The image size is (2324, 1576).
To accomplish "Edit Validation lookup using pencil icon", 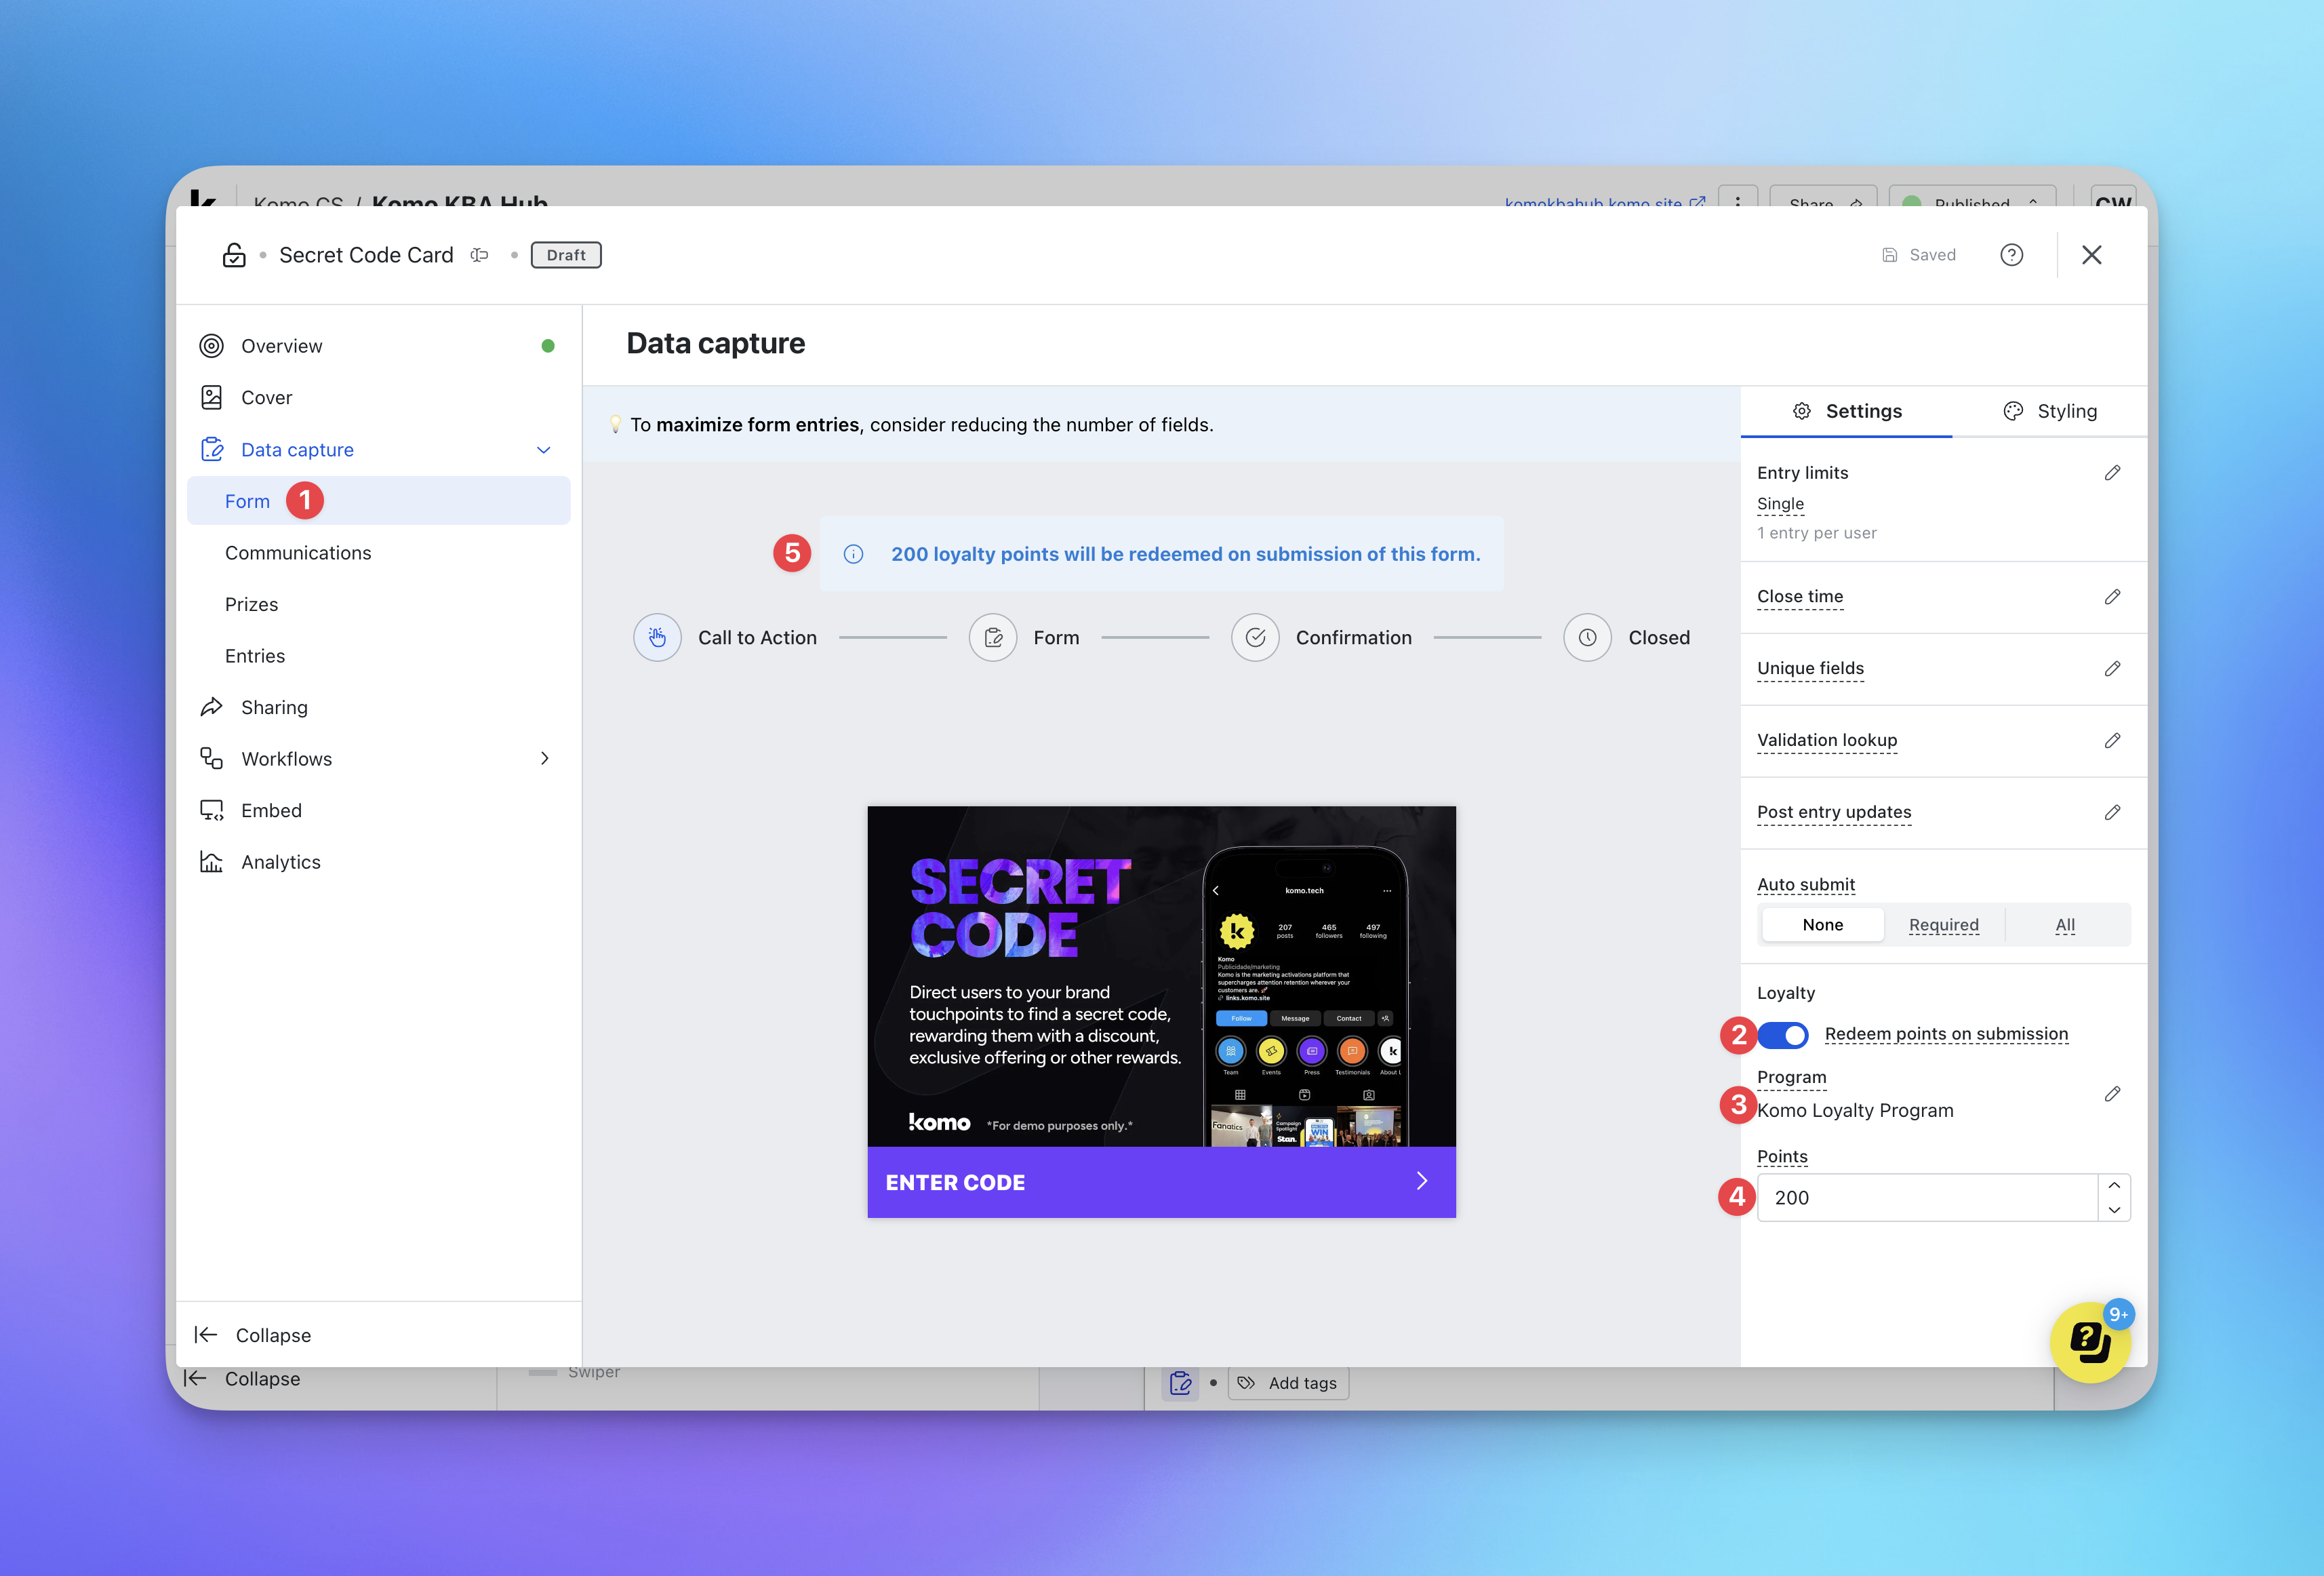I will tap(2112, 741).
